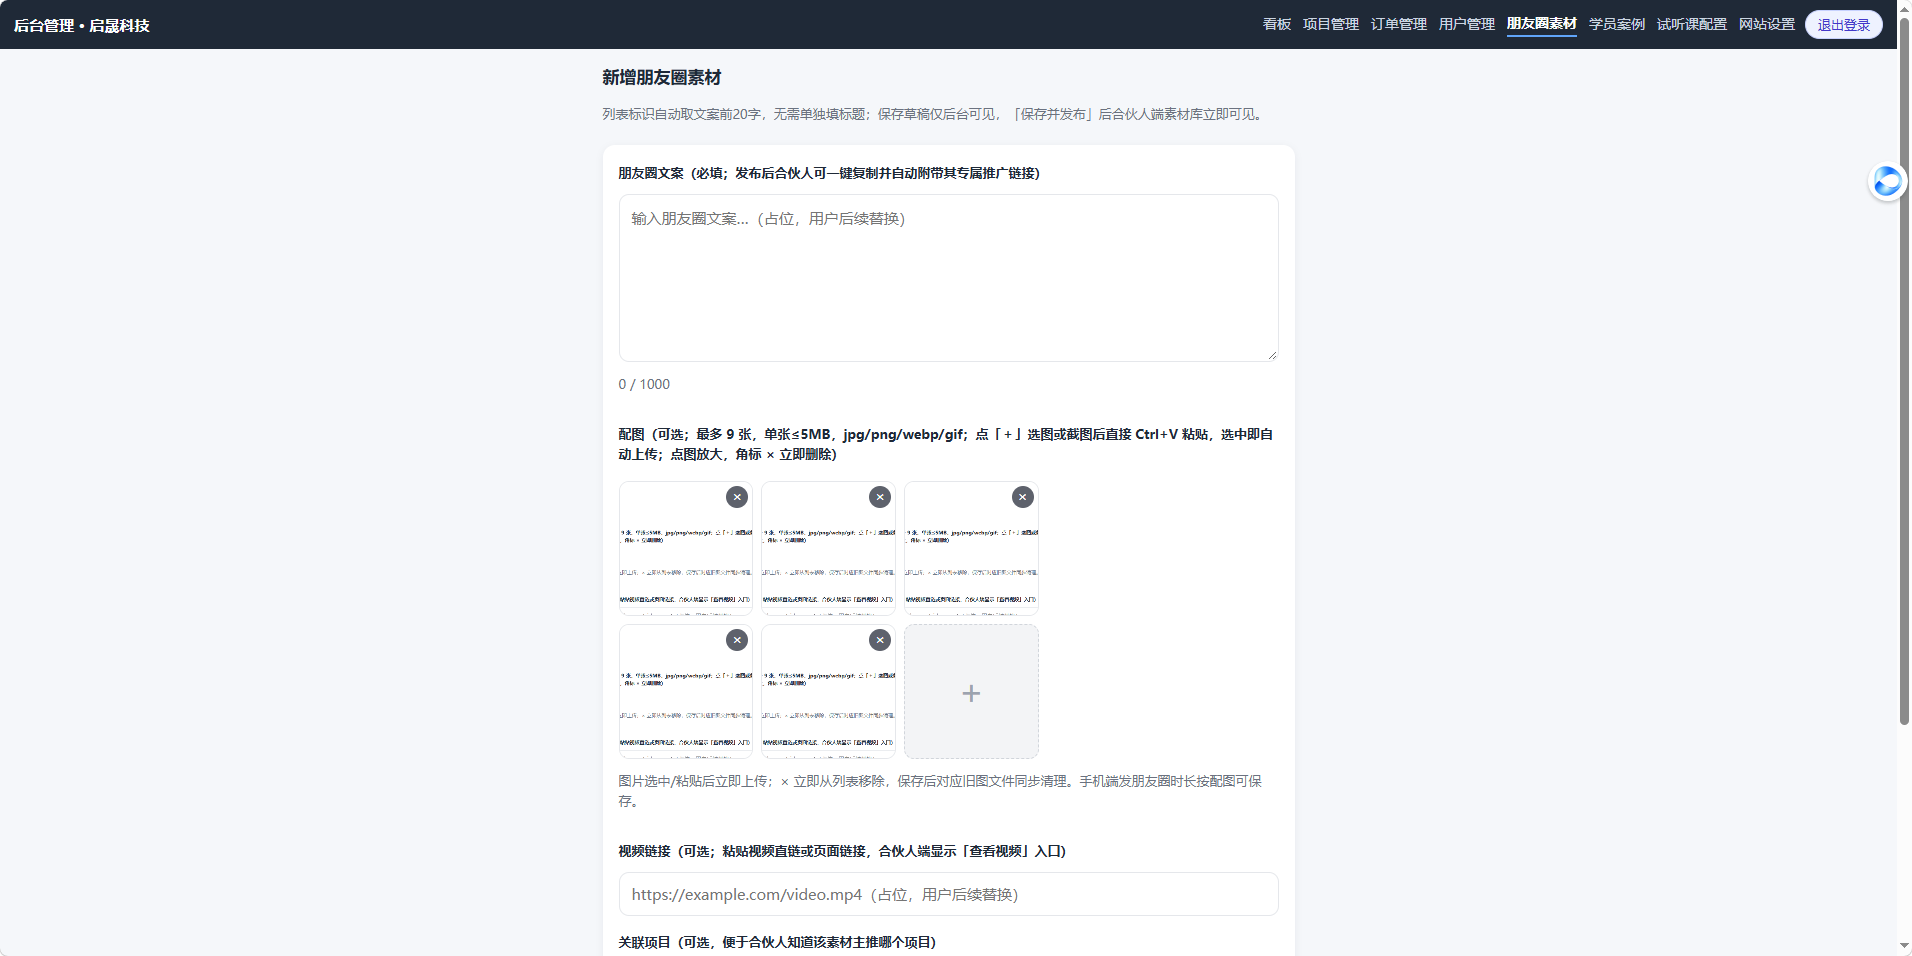Open 学员案例 page

(1617, 24)
